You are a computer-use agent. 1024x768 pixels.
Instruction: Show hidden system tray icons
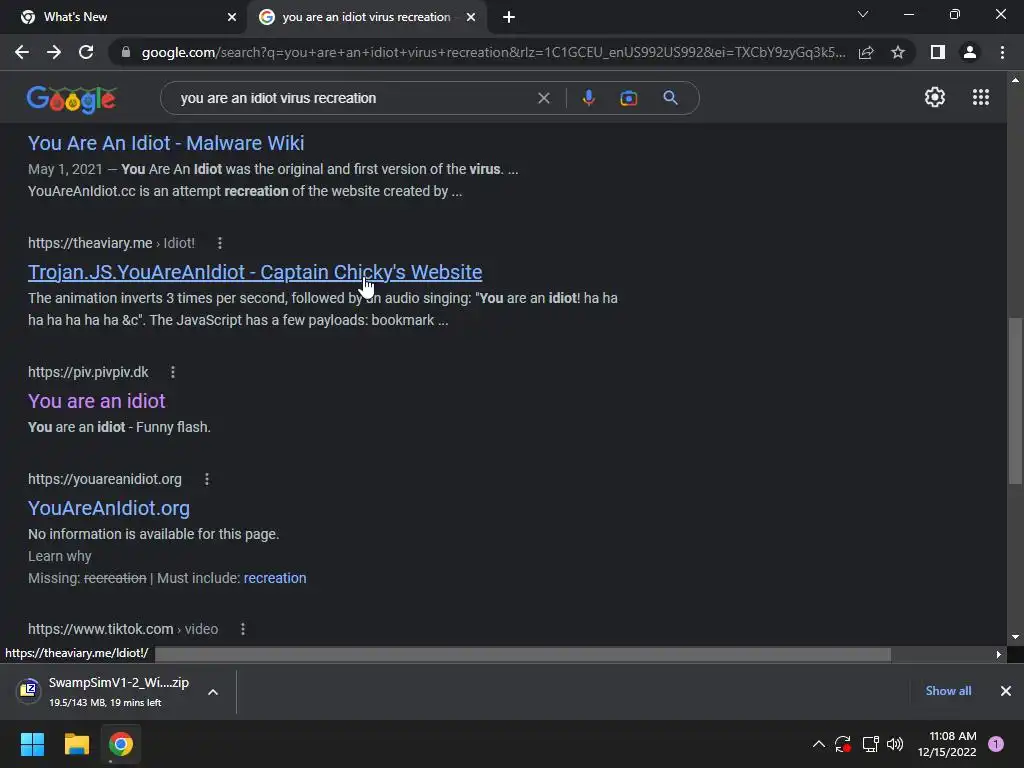[x=818, y=744]
